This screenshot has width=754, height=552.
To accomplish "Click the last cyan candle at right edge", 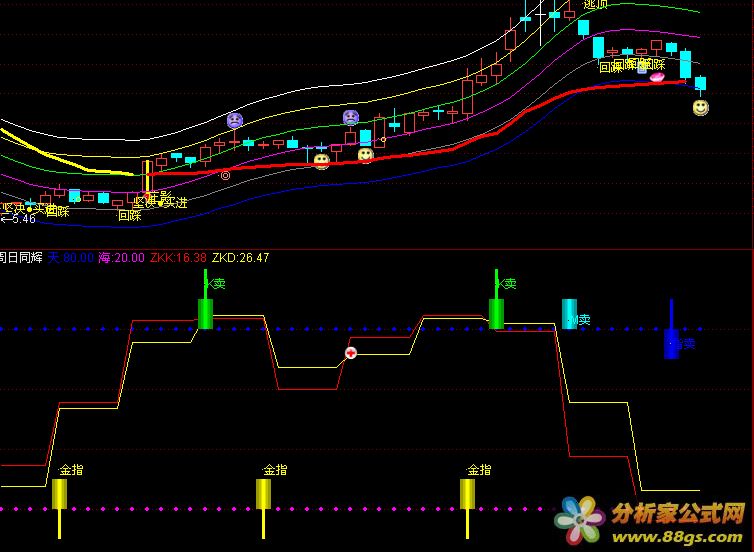I will coord(701,84).
